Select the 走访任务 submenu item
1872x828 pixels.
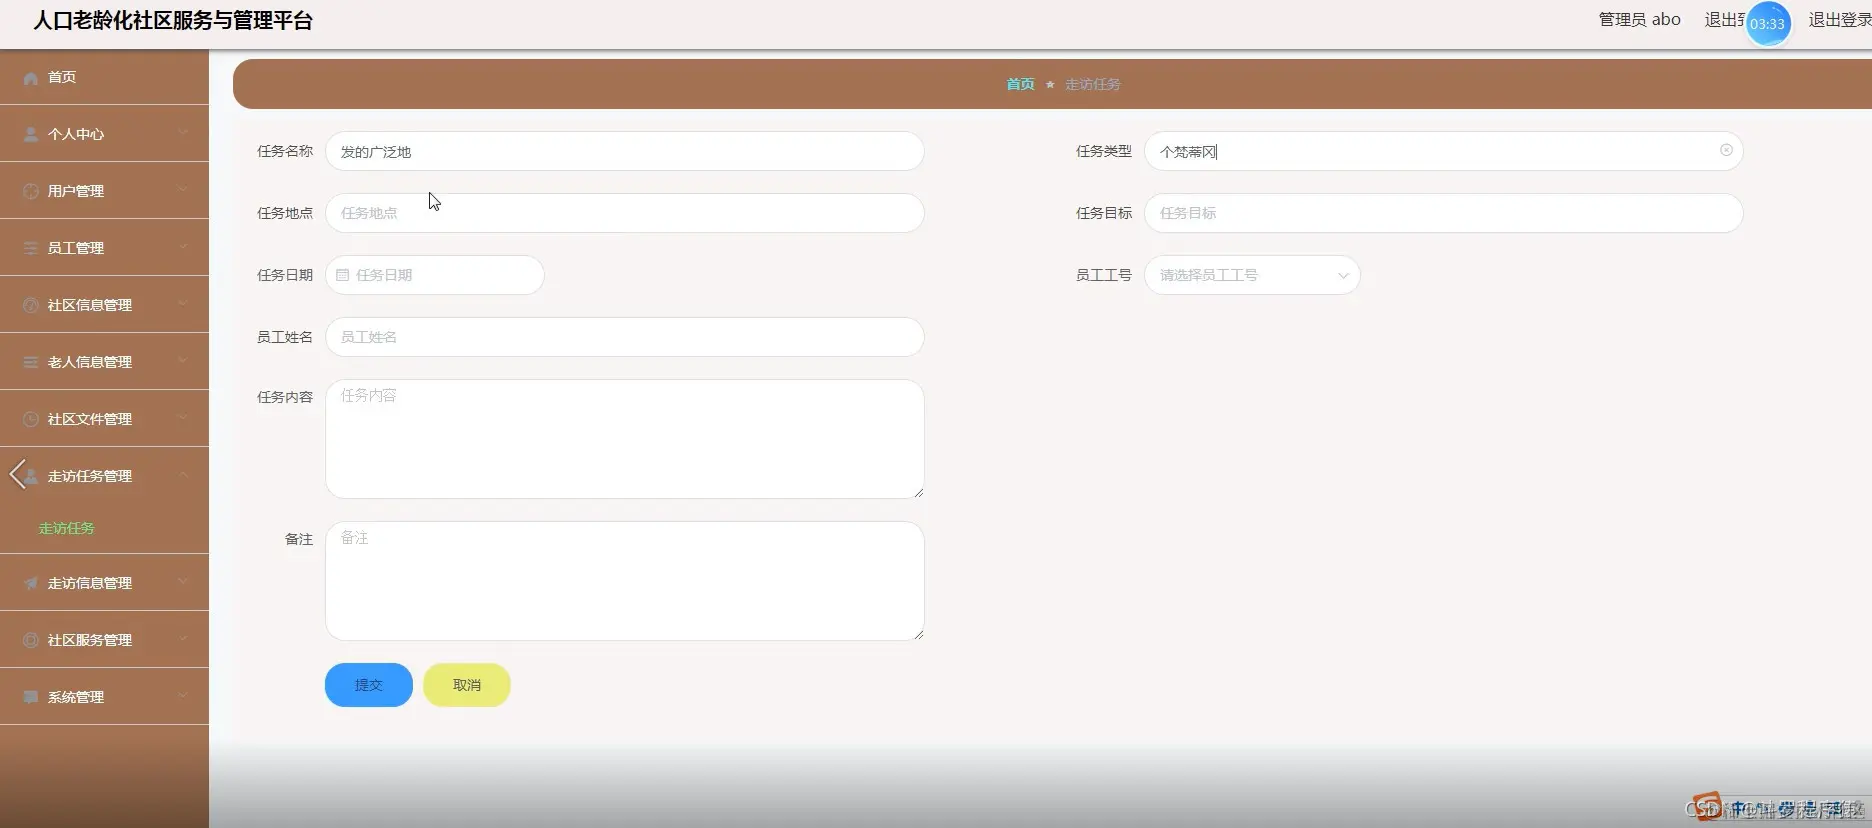click(x=67, y=528)
